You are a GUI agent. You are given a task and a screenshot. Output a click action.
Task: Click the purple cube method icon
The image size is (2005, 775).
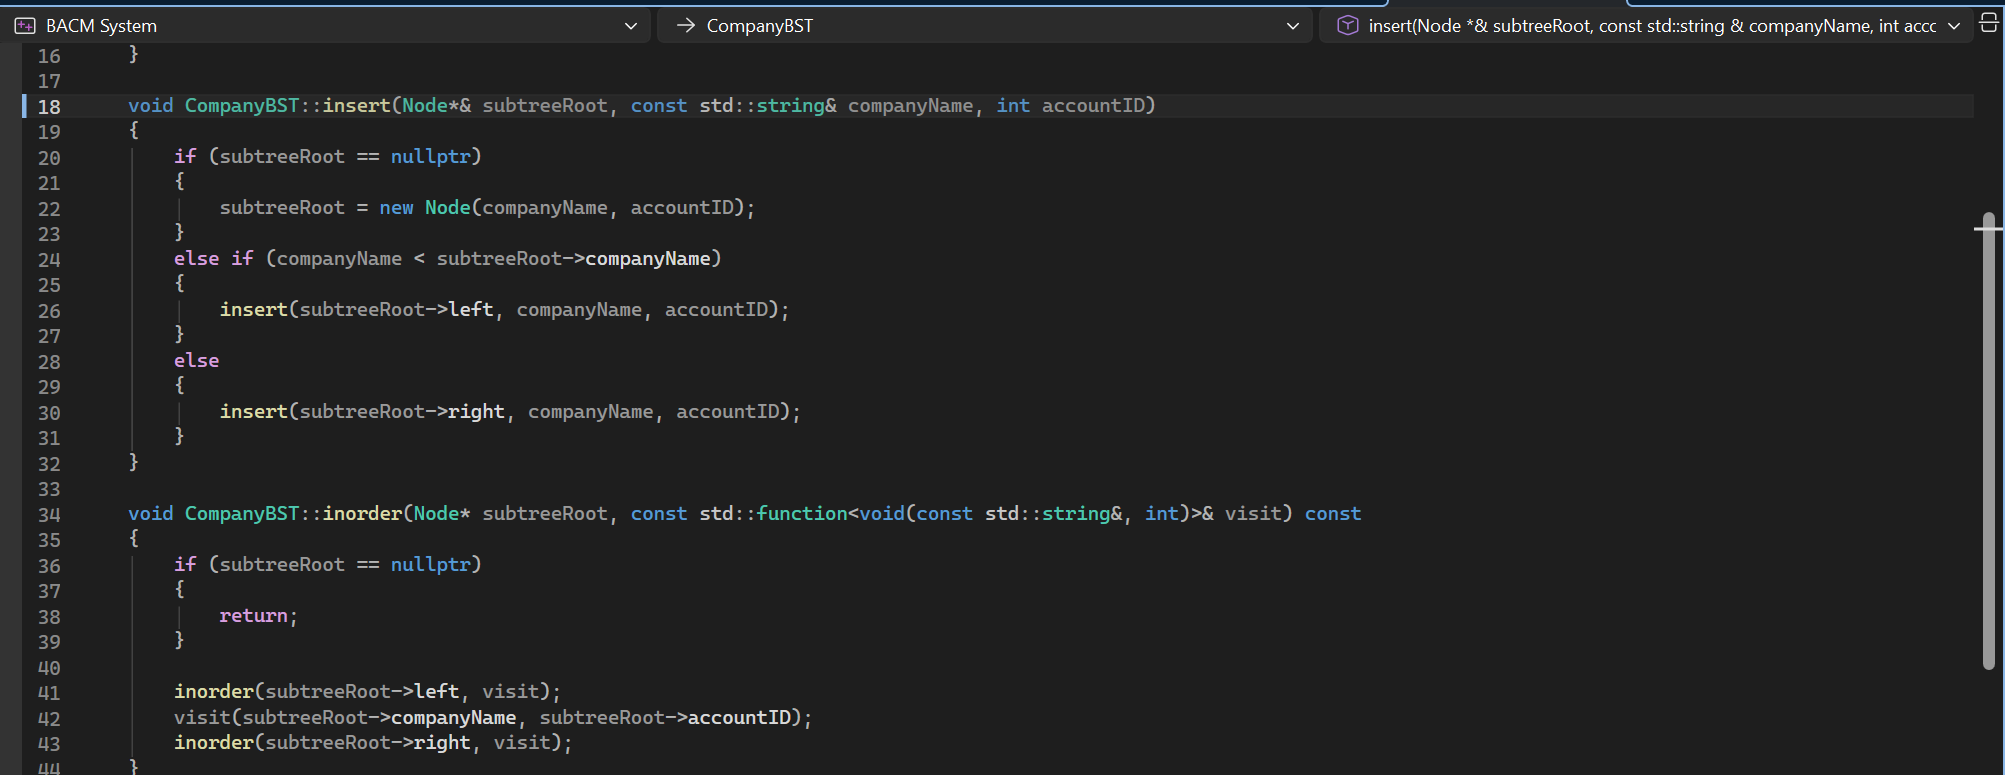tap(1347, 25)
